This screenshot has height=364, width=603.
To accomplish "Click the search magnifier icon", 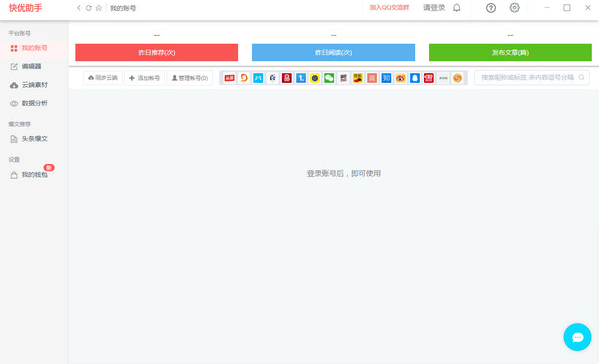I will tap(581, 78).
